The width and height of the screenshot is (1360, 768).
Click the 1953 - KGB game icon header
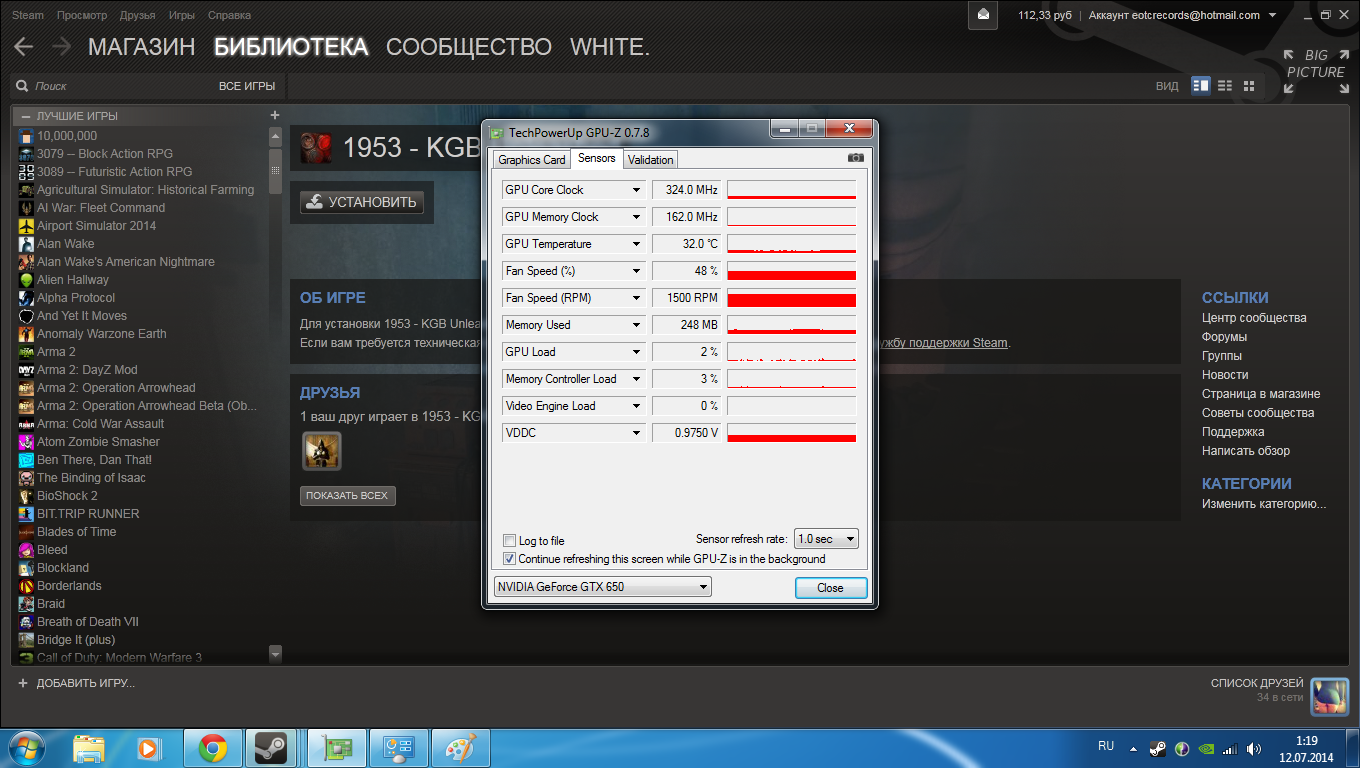pos(316,148)
